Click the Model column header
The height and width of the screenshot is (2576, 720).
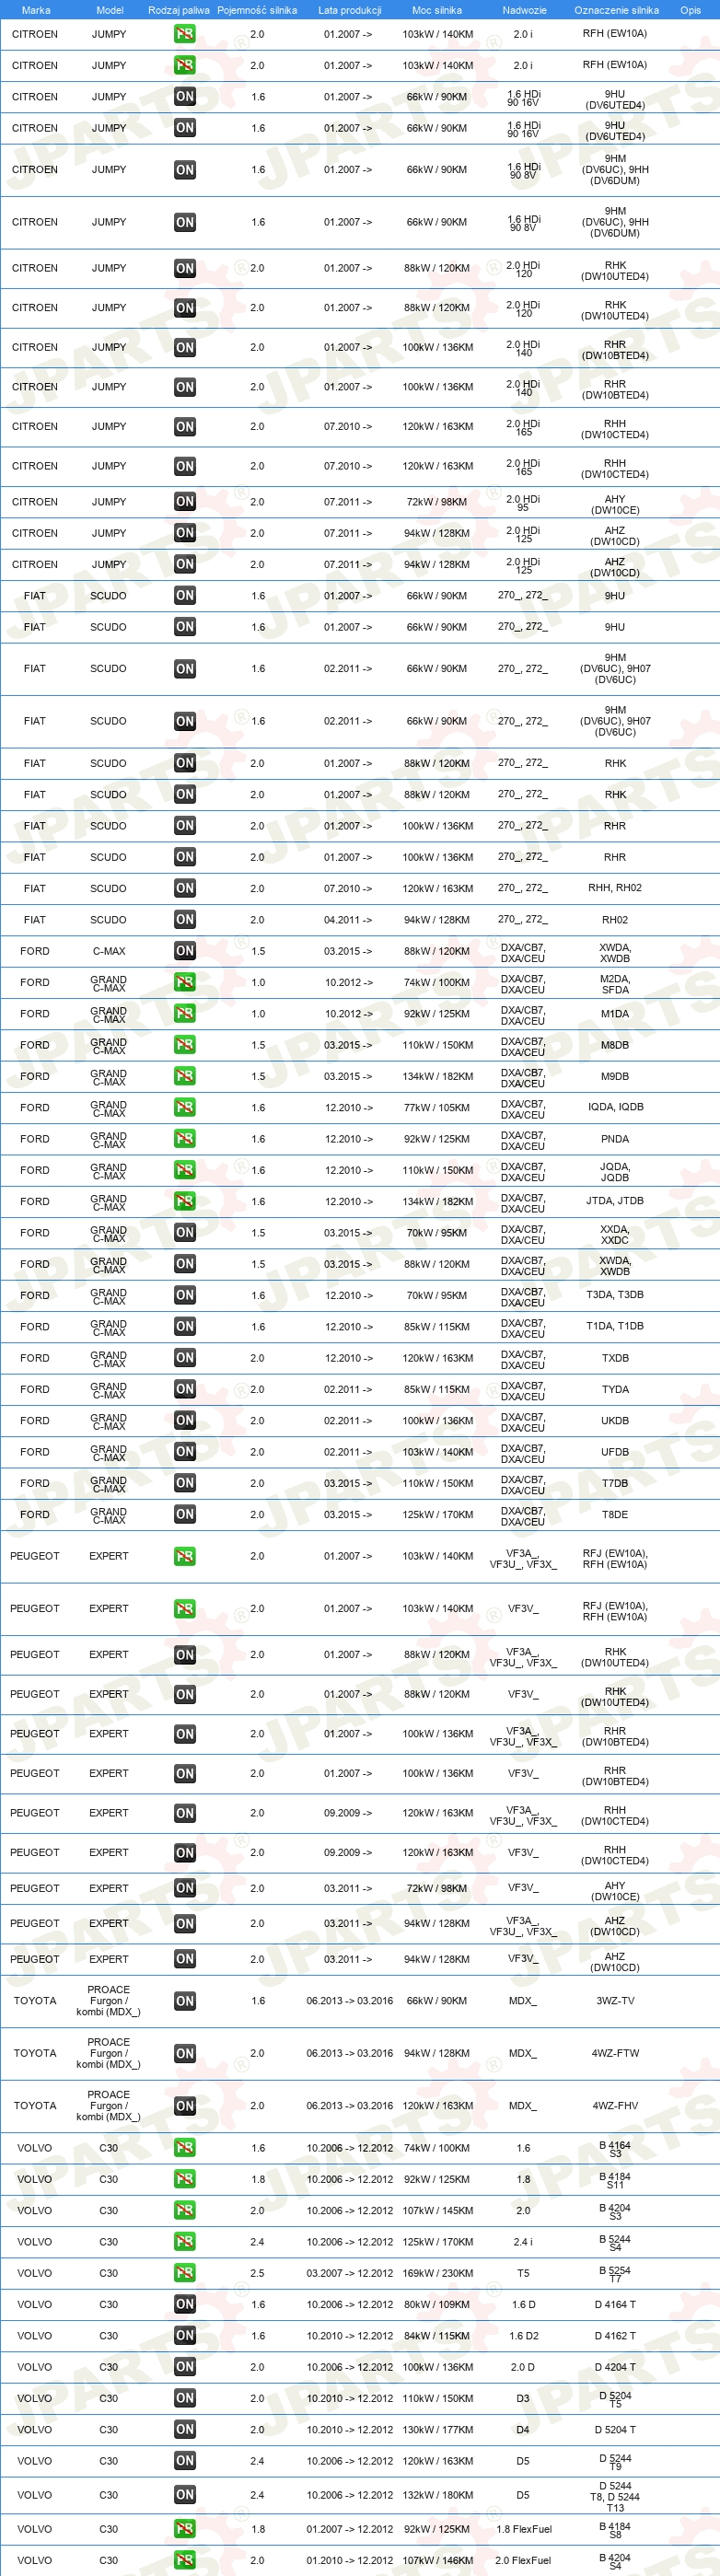click(x=110, y=10)
